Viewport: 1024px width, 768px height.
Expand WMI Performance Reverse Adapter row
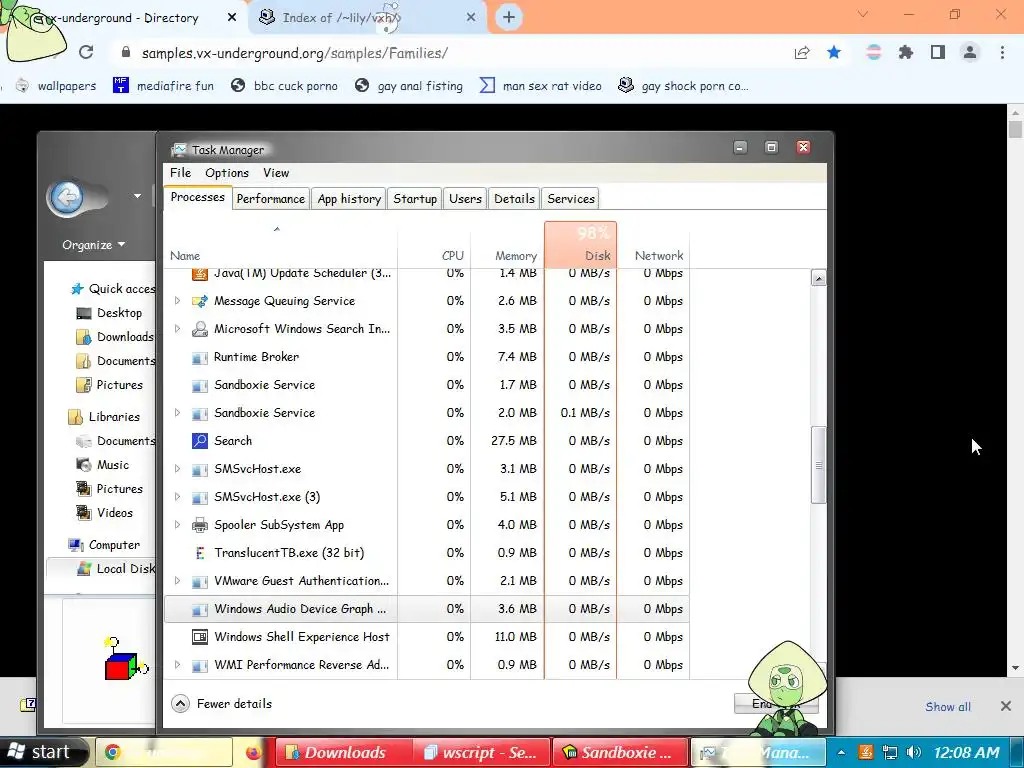177,665
